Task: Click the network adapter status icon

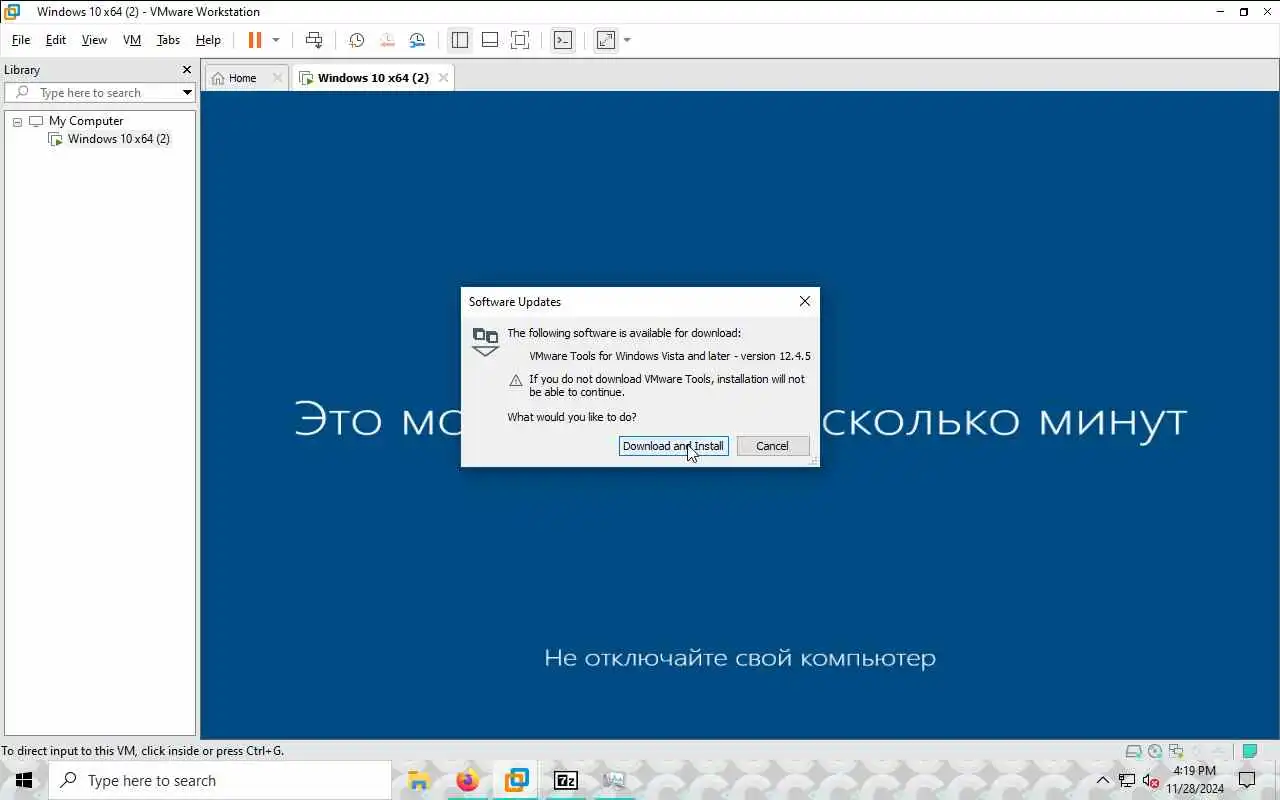Action: [x=1176, y=751]
